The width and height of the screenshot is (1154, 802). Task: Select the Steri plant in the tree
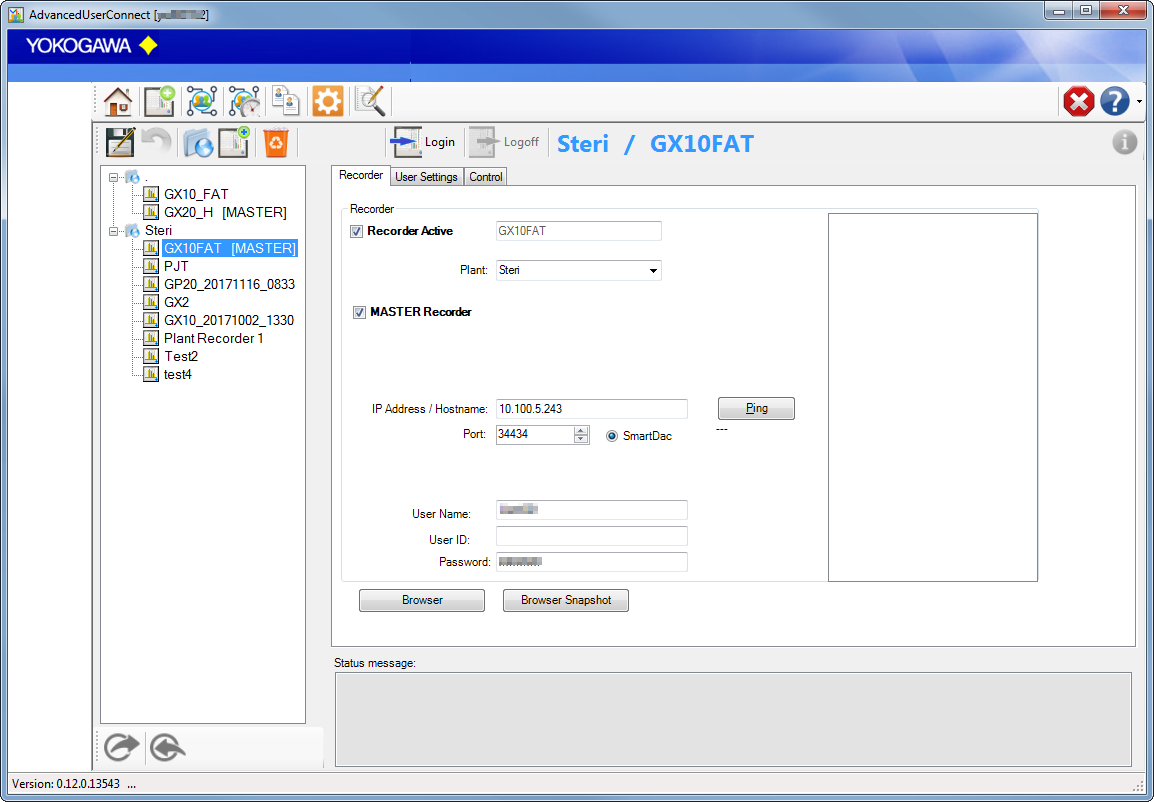pos(158,230)
